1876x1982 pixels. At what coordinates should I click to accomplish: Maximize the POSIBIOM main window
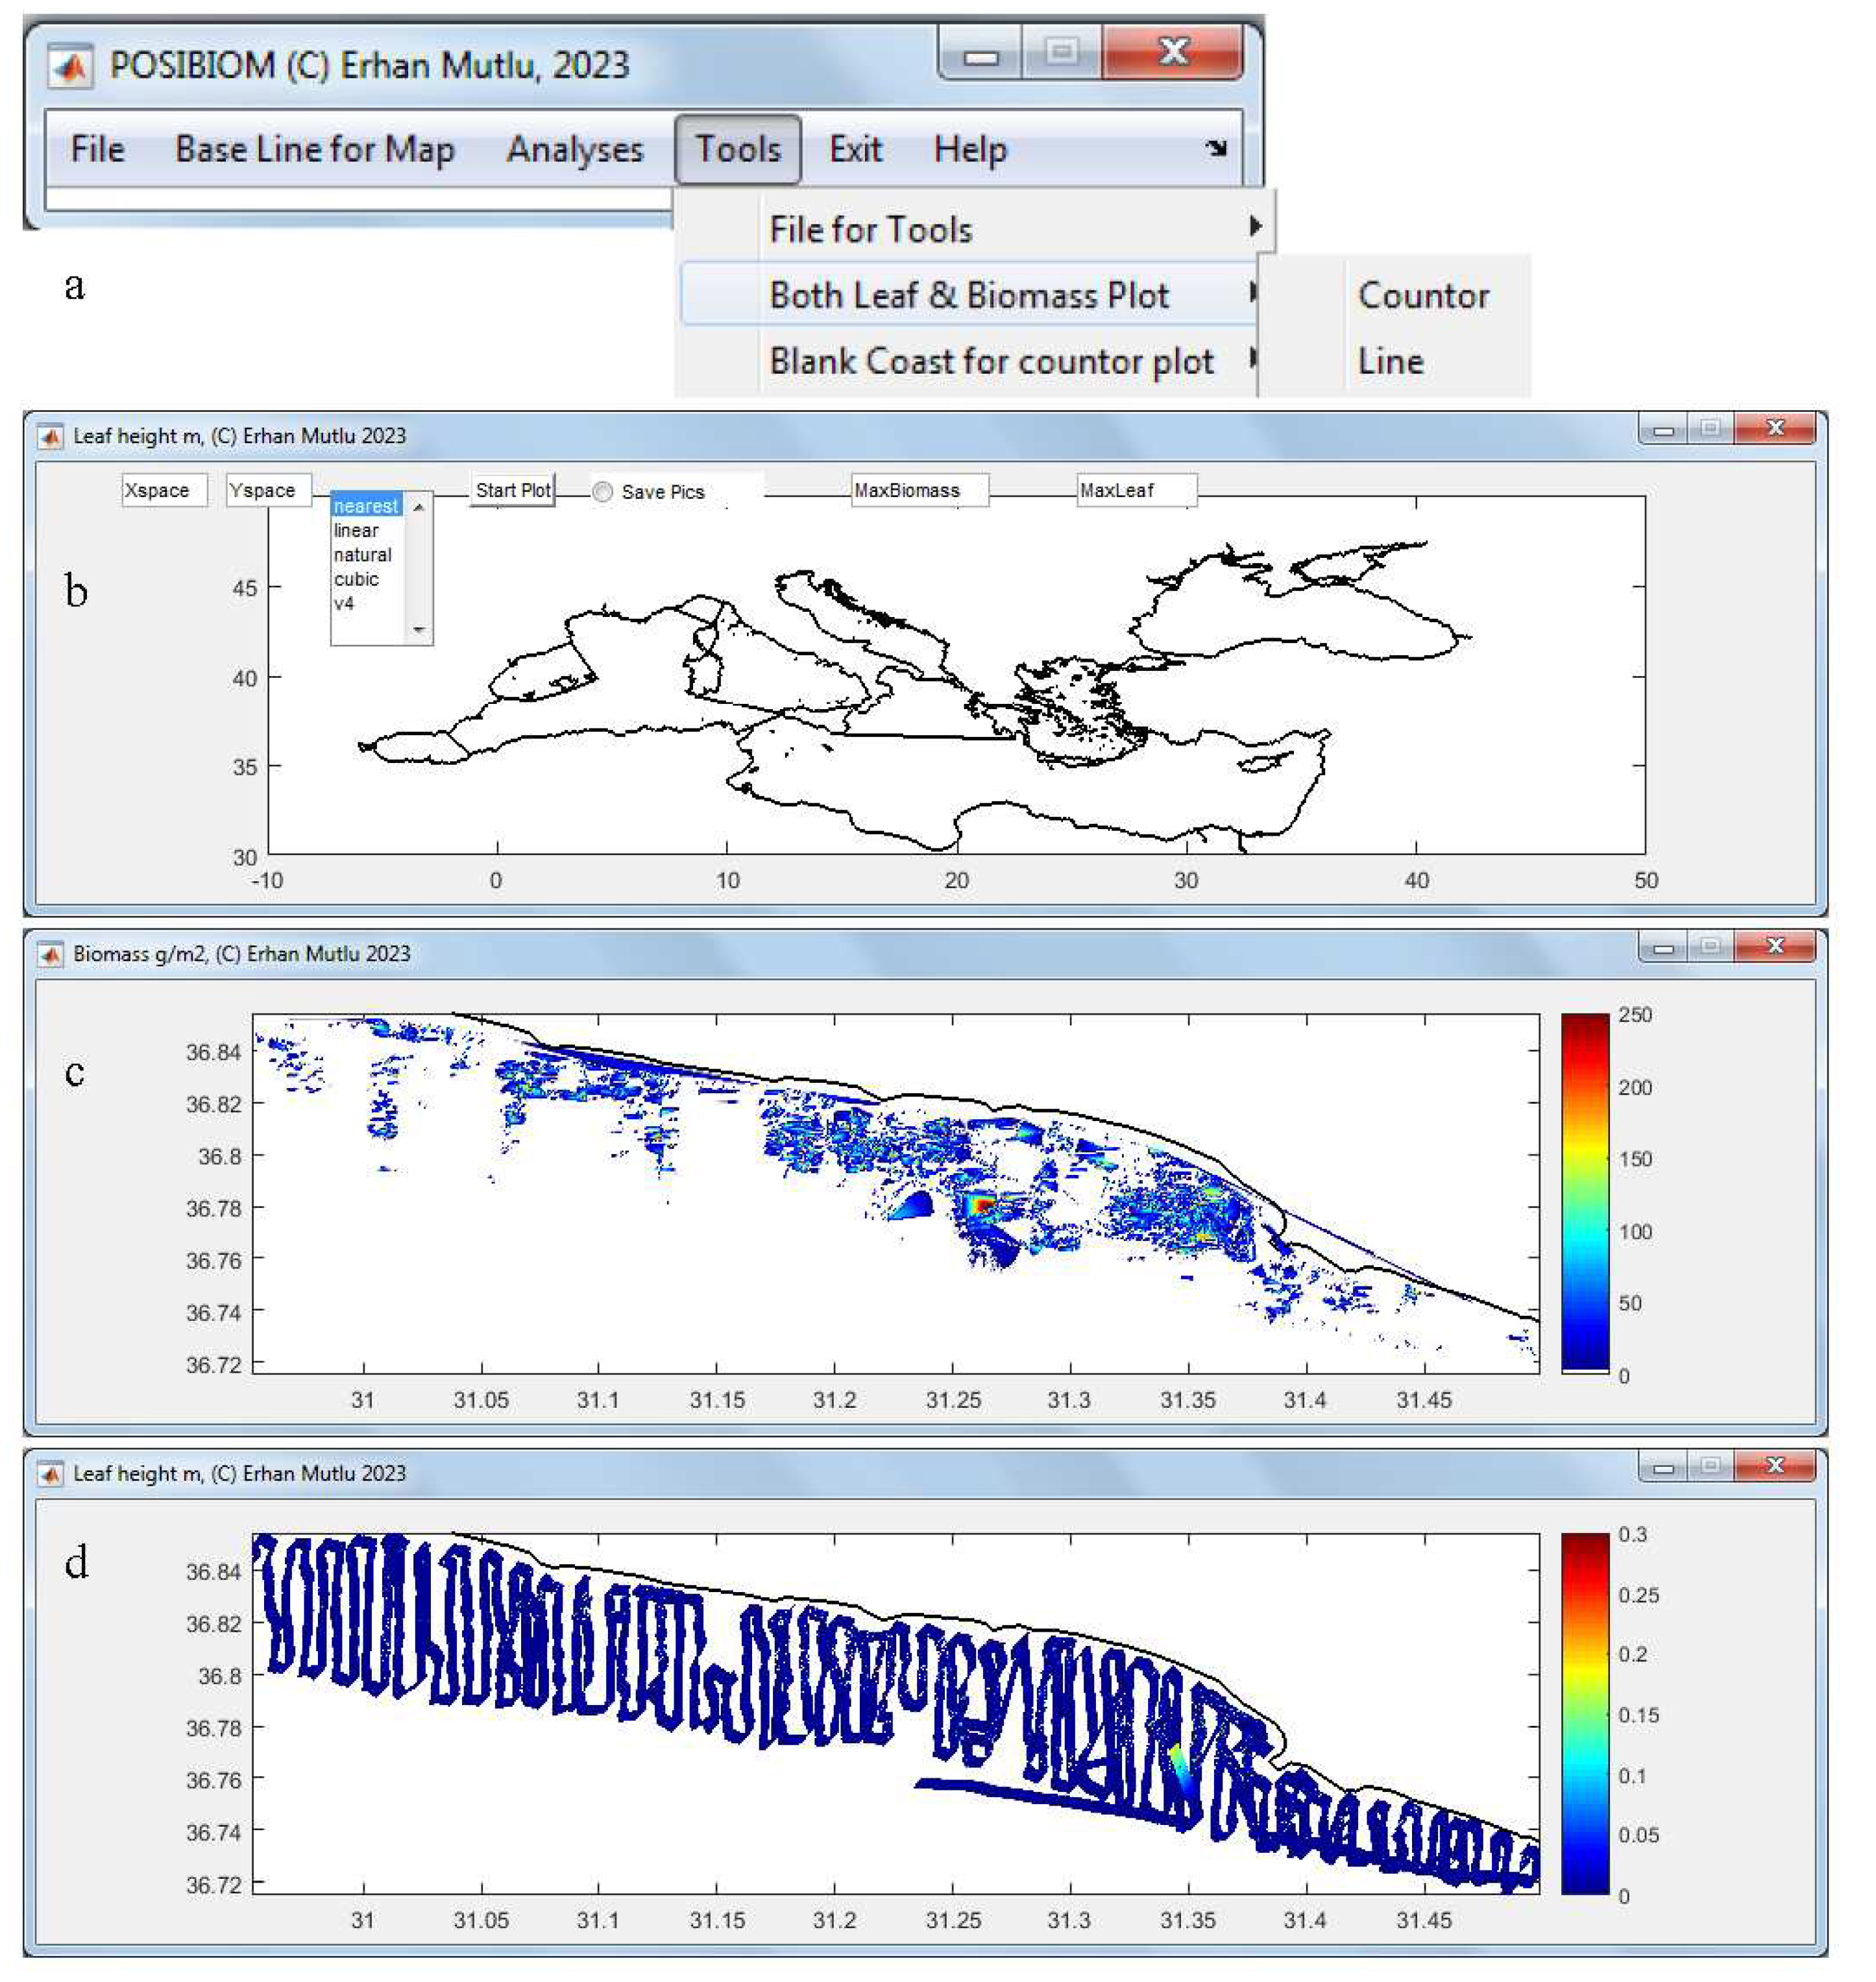coord(1061,52)
